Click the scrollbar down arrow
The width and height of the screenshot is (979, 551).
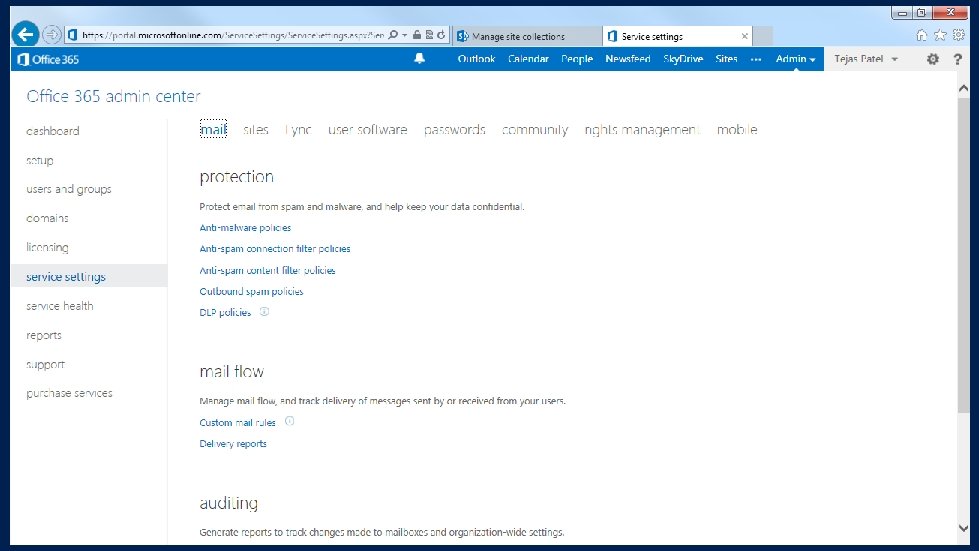[x=963, y=528]
